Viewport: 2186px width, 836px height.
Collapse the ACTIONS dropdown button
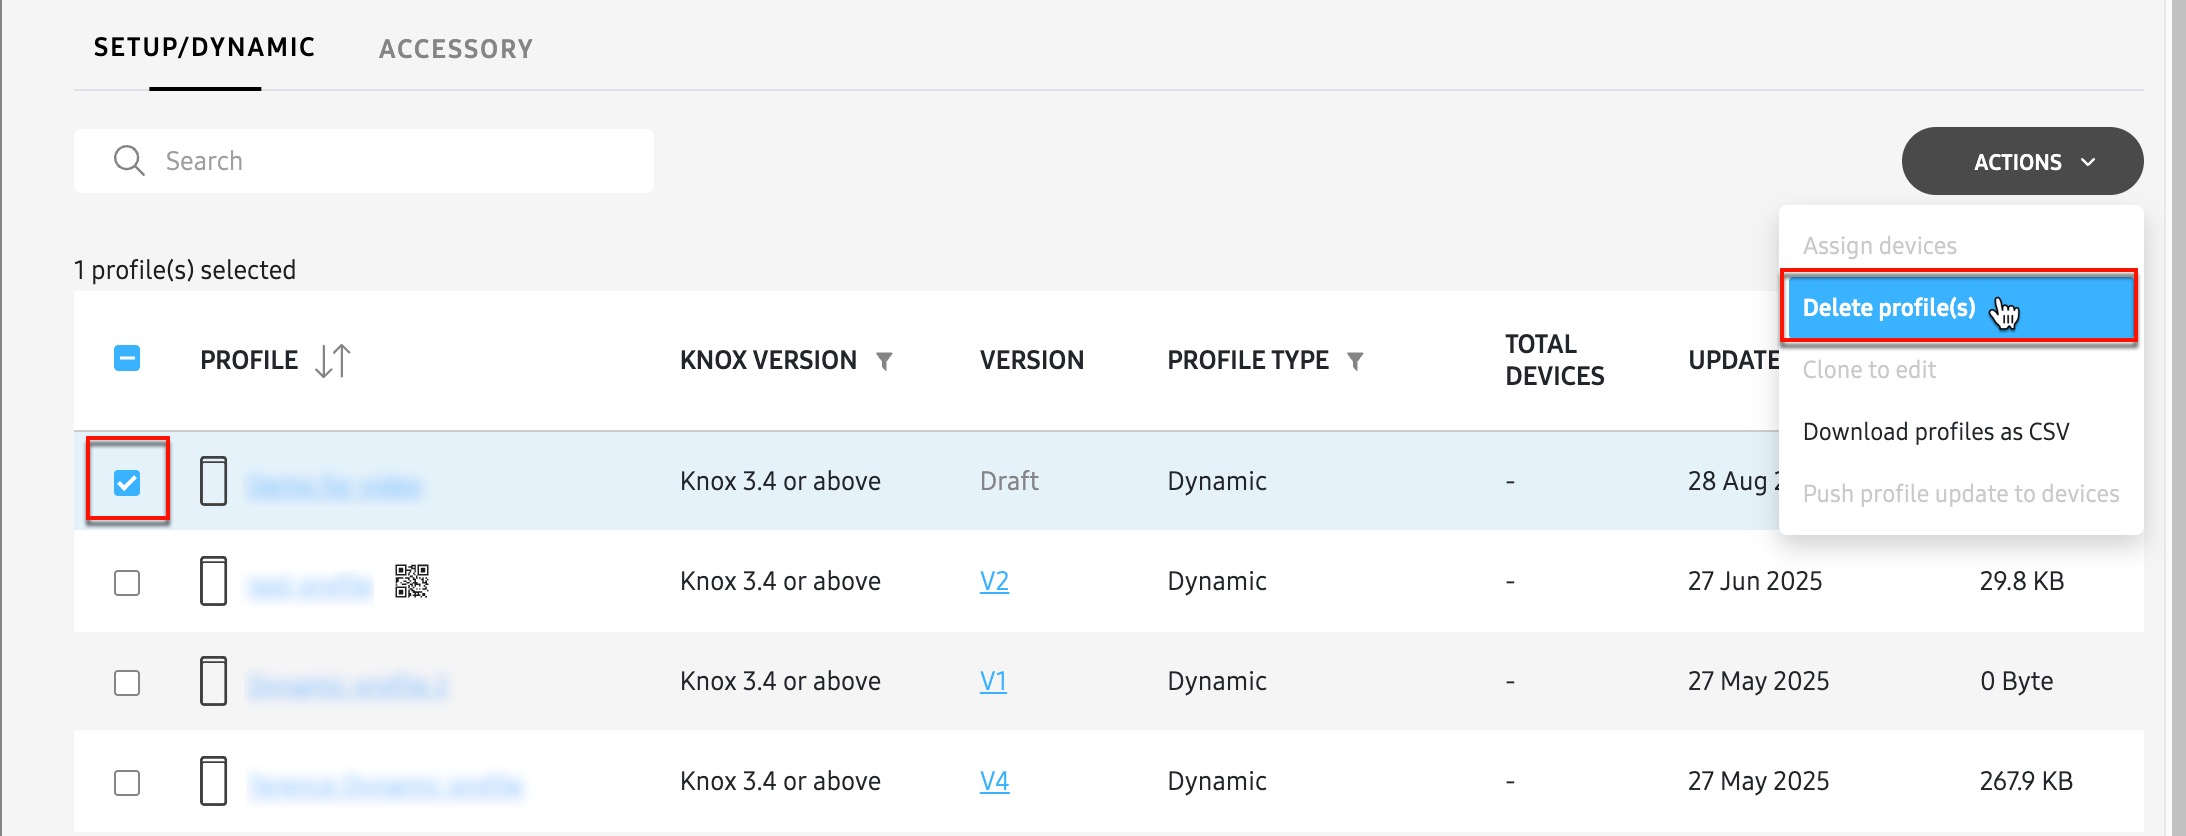2022,162
